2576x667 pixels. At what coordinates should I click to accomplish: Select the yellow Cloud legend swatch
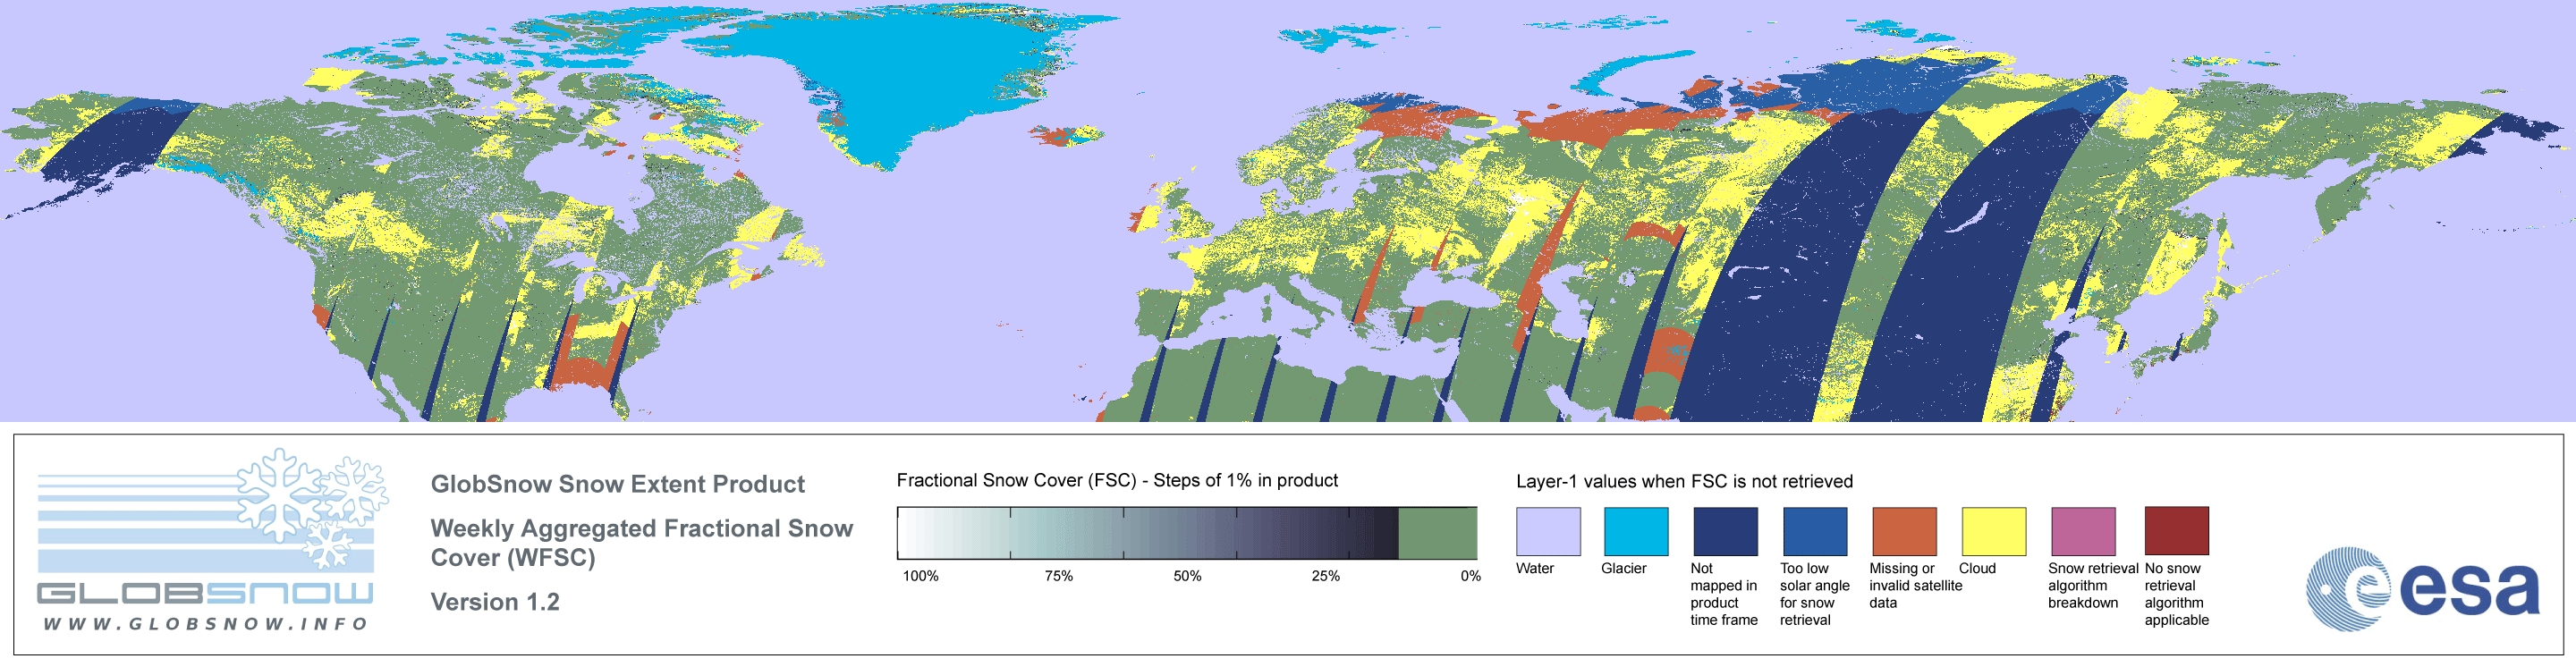click(x=1993, y=531)
